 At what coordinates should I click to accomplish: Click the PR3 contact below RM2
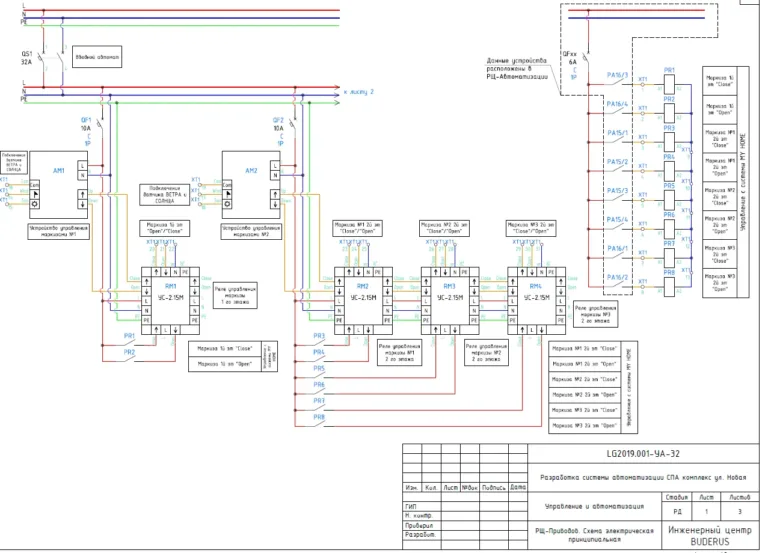pyautogui.click(x=319, y=338)
